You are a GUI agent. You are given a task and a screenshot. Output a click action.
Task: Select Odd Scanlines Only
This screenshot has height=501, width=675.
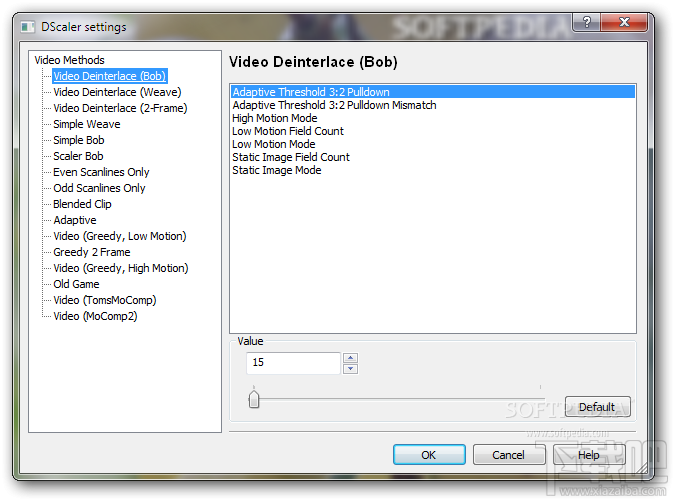coord(99,188)
